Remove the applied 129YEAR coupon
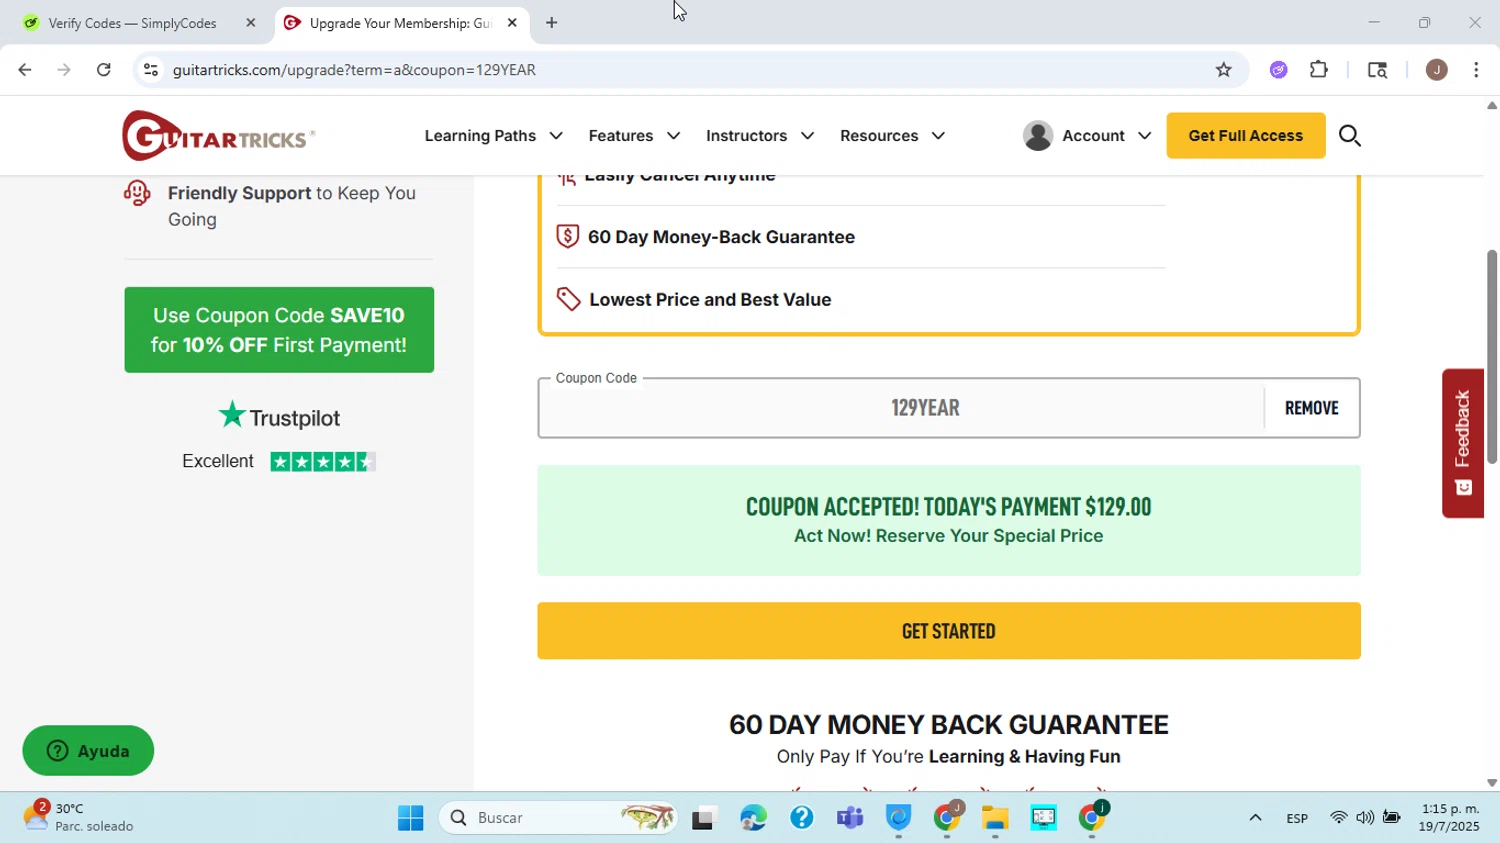The image size is (1500, 843). click(1311, 407)
